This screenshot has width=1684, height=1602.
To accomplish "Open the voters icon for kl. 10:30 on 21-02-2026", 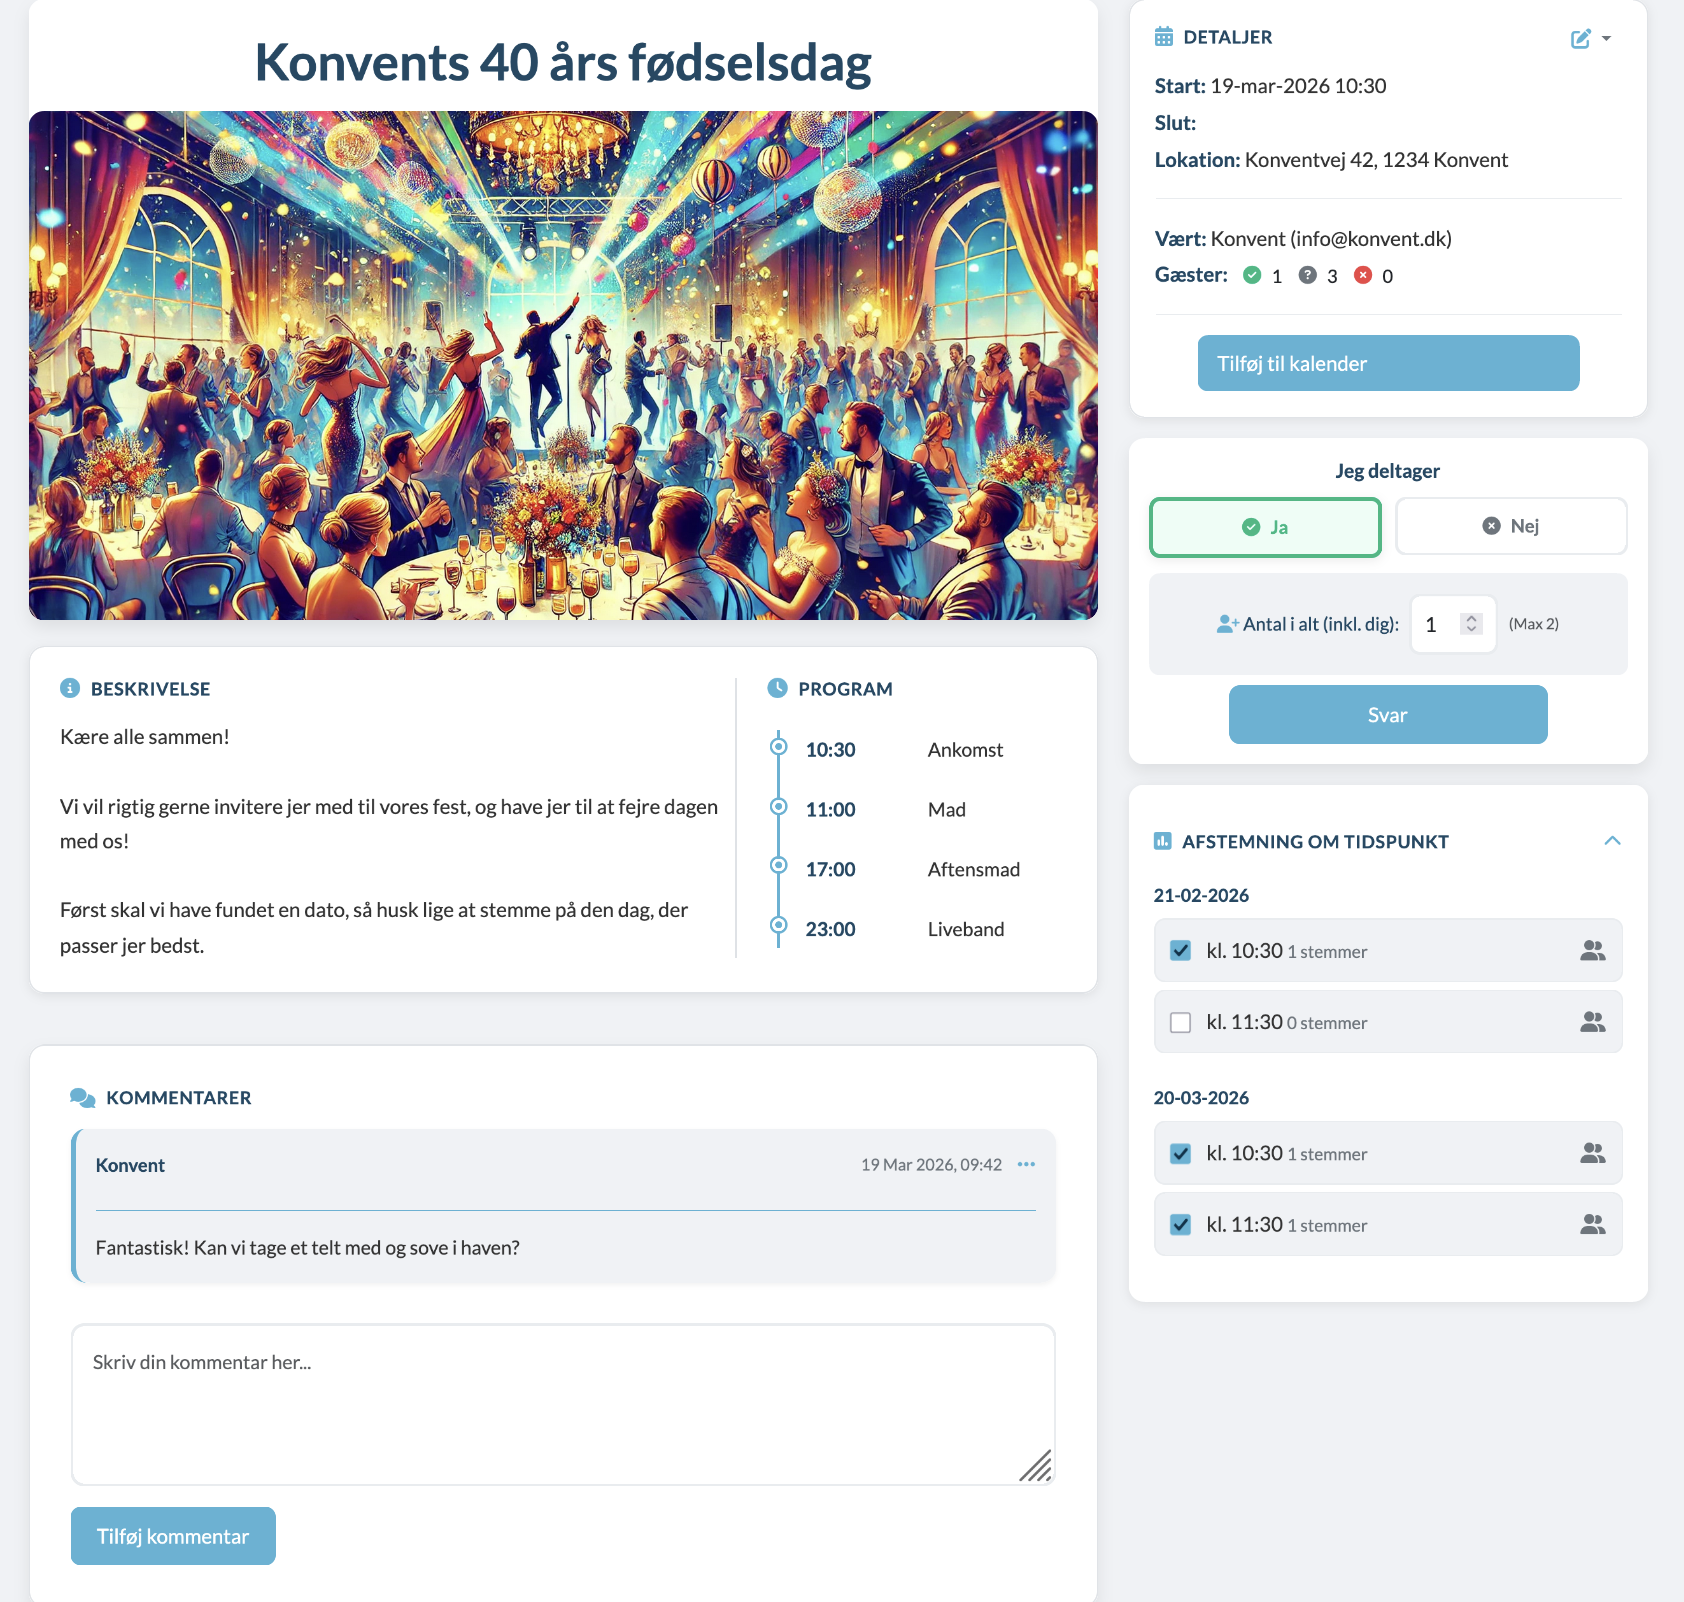I will 1594,951.
